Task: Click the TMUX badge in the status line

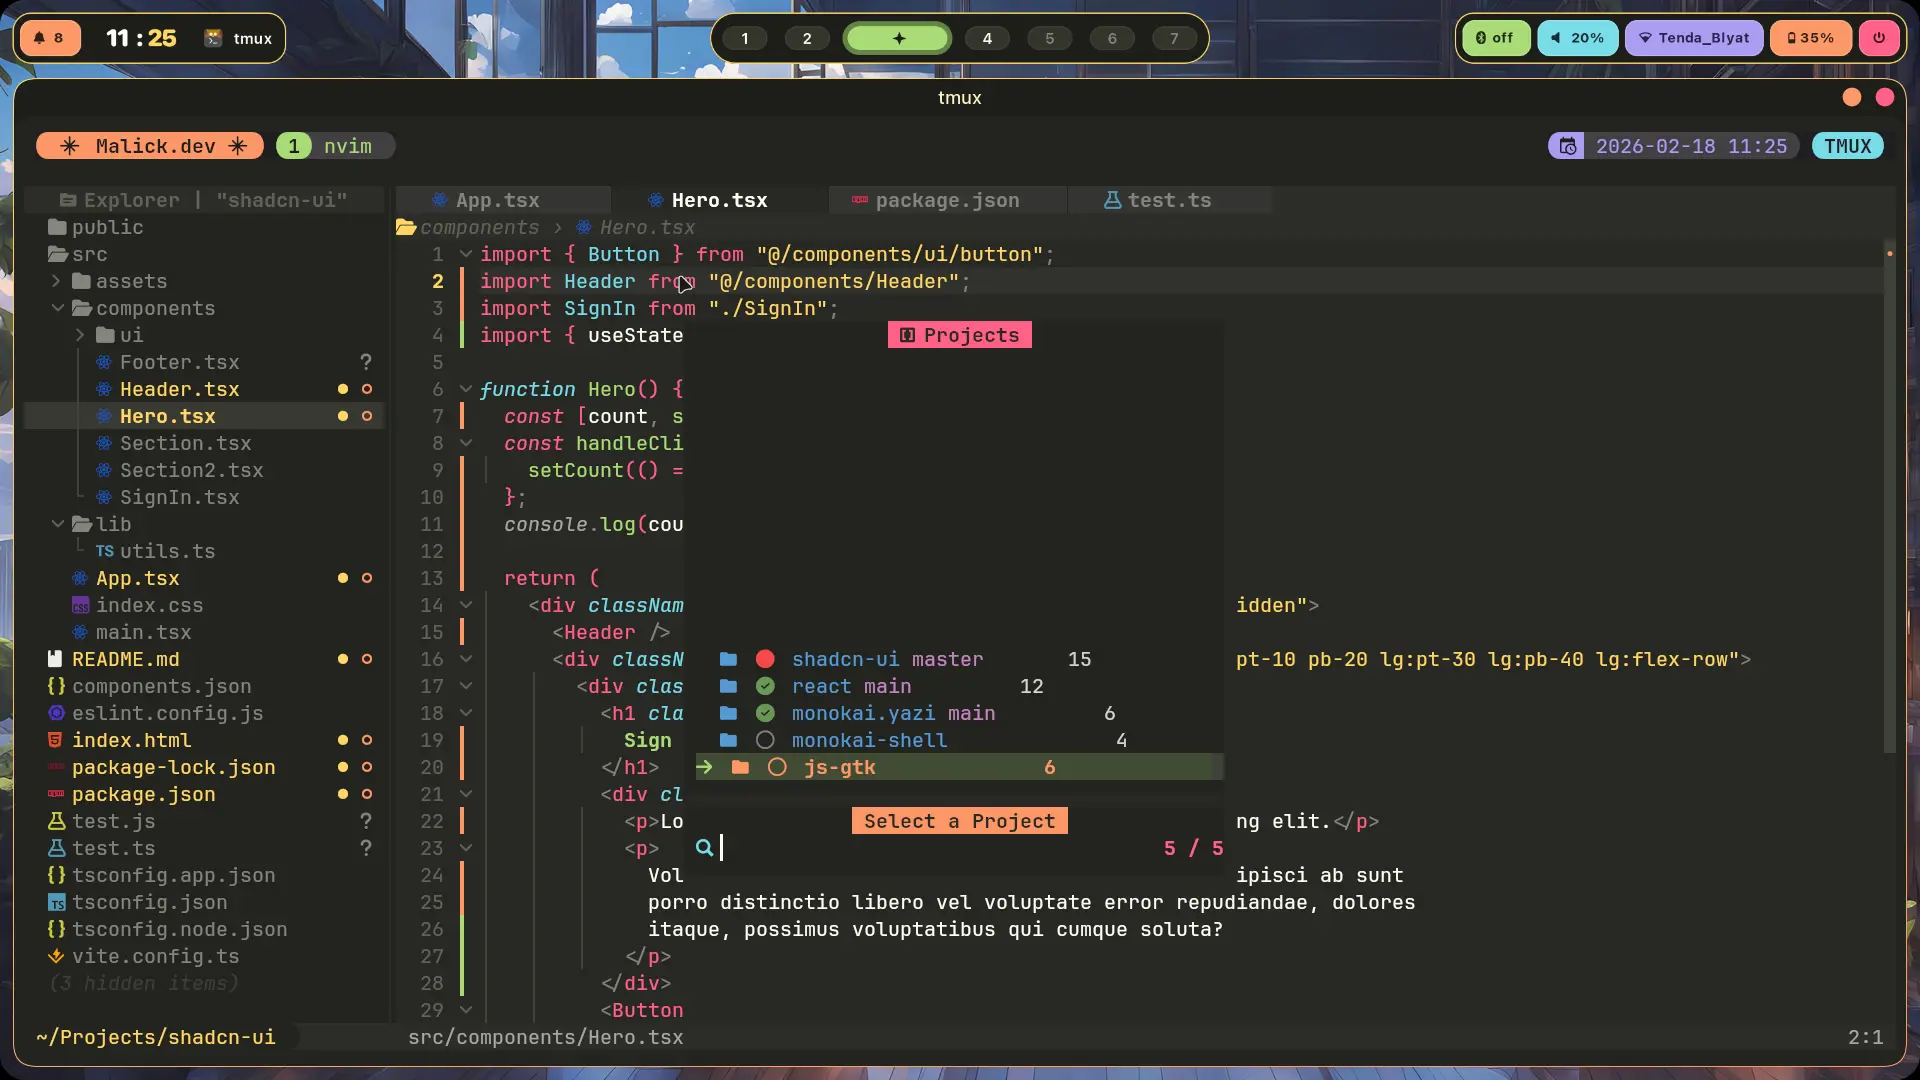Action: pos(1847,146)
